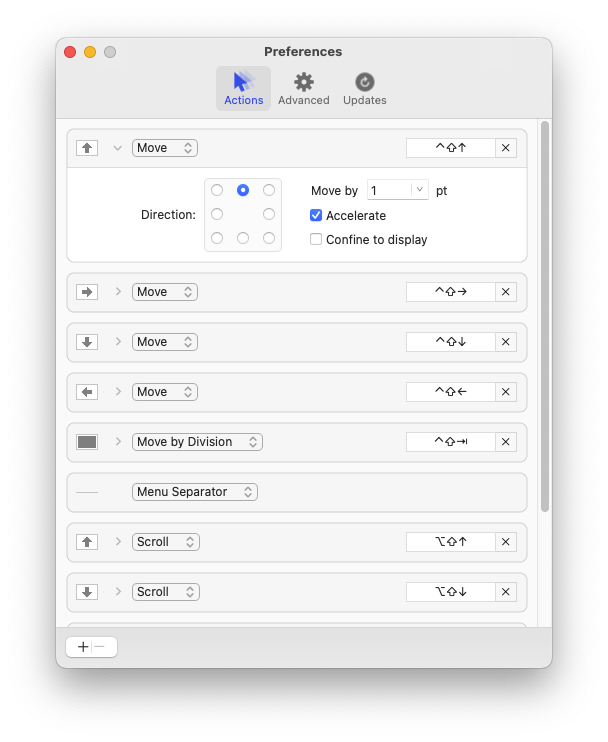Open the Scroll up action type dropdown
Screen dimensions: 608x742
pos(166,542)
